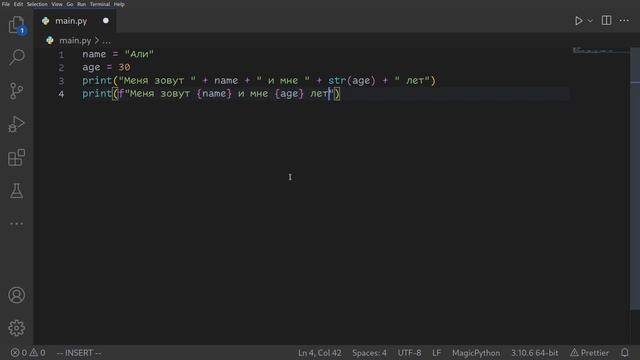This screenshot has width=640, height=360.
Task: Click the name variable on line 1
Action: 94,54
